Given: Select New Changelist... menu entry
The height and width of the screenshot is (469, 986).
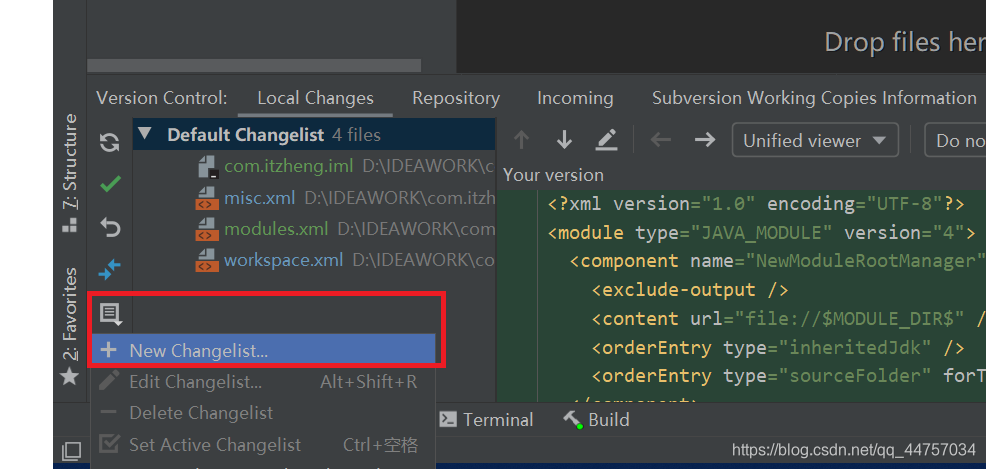Looking at the screenshot, I should pyautogui.click(x=263, y=350).
